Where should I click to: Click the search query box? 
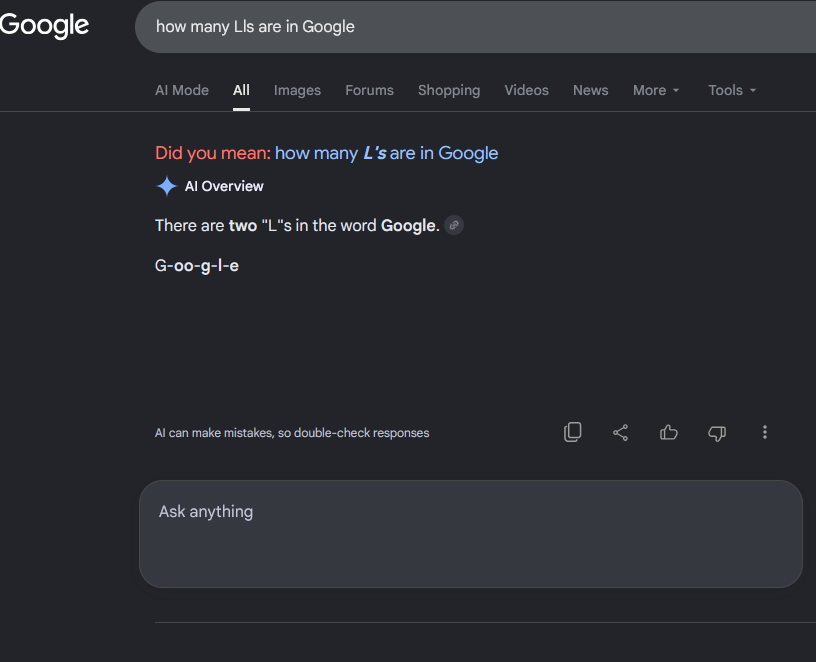(x=475, y=27)
